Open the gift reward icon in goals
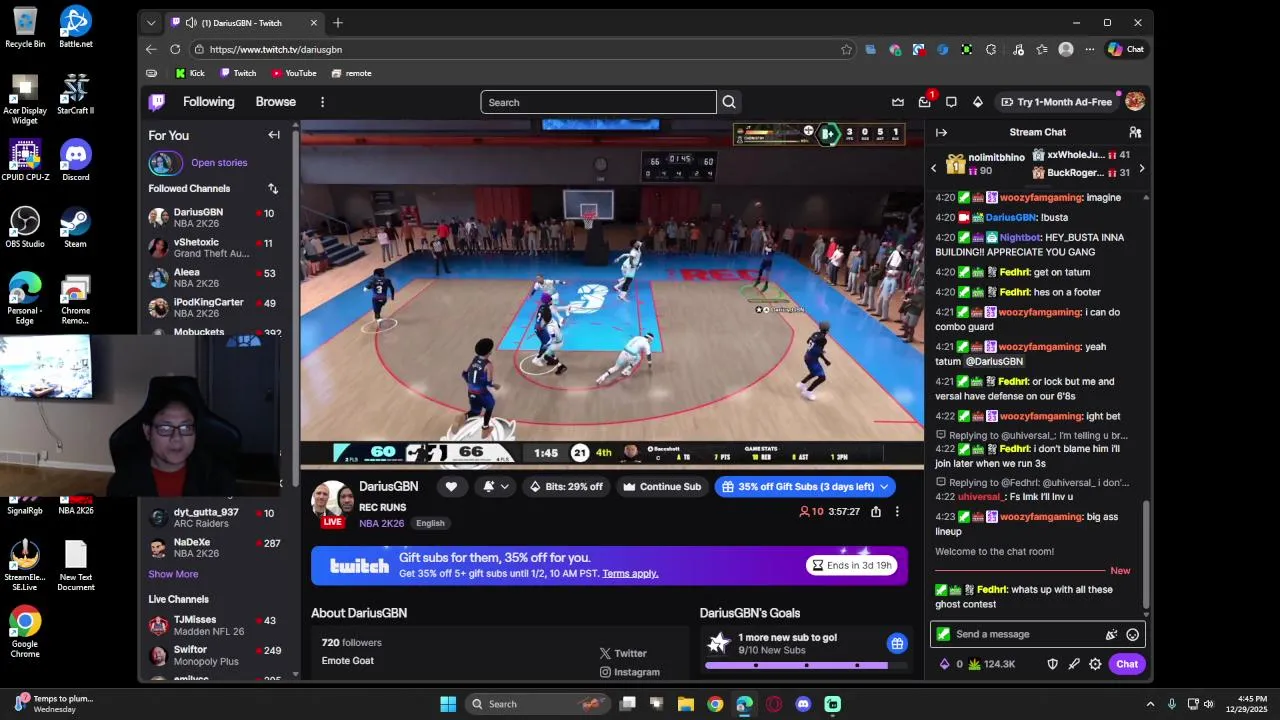1280x720 pixels. 897,643
